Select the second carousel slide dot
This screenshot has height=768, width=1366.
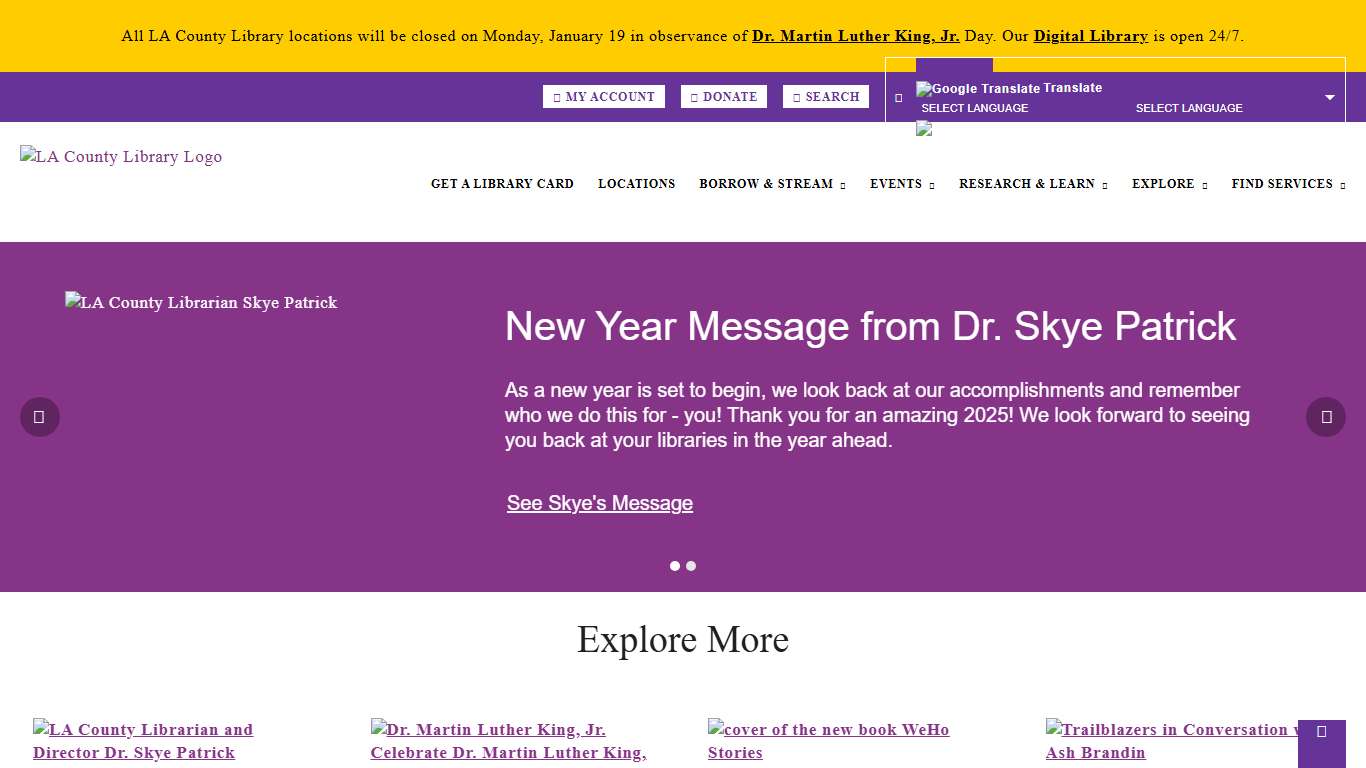tap(691, 566)
